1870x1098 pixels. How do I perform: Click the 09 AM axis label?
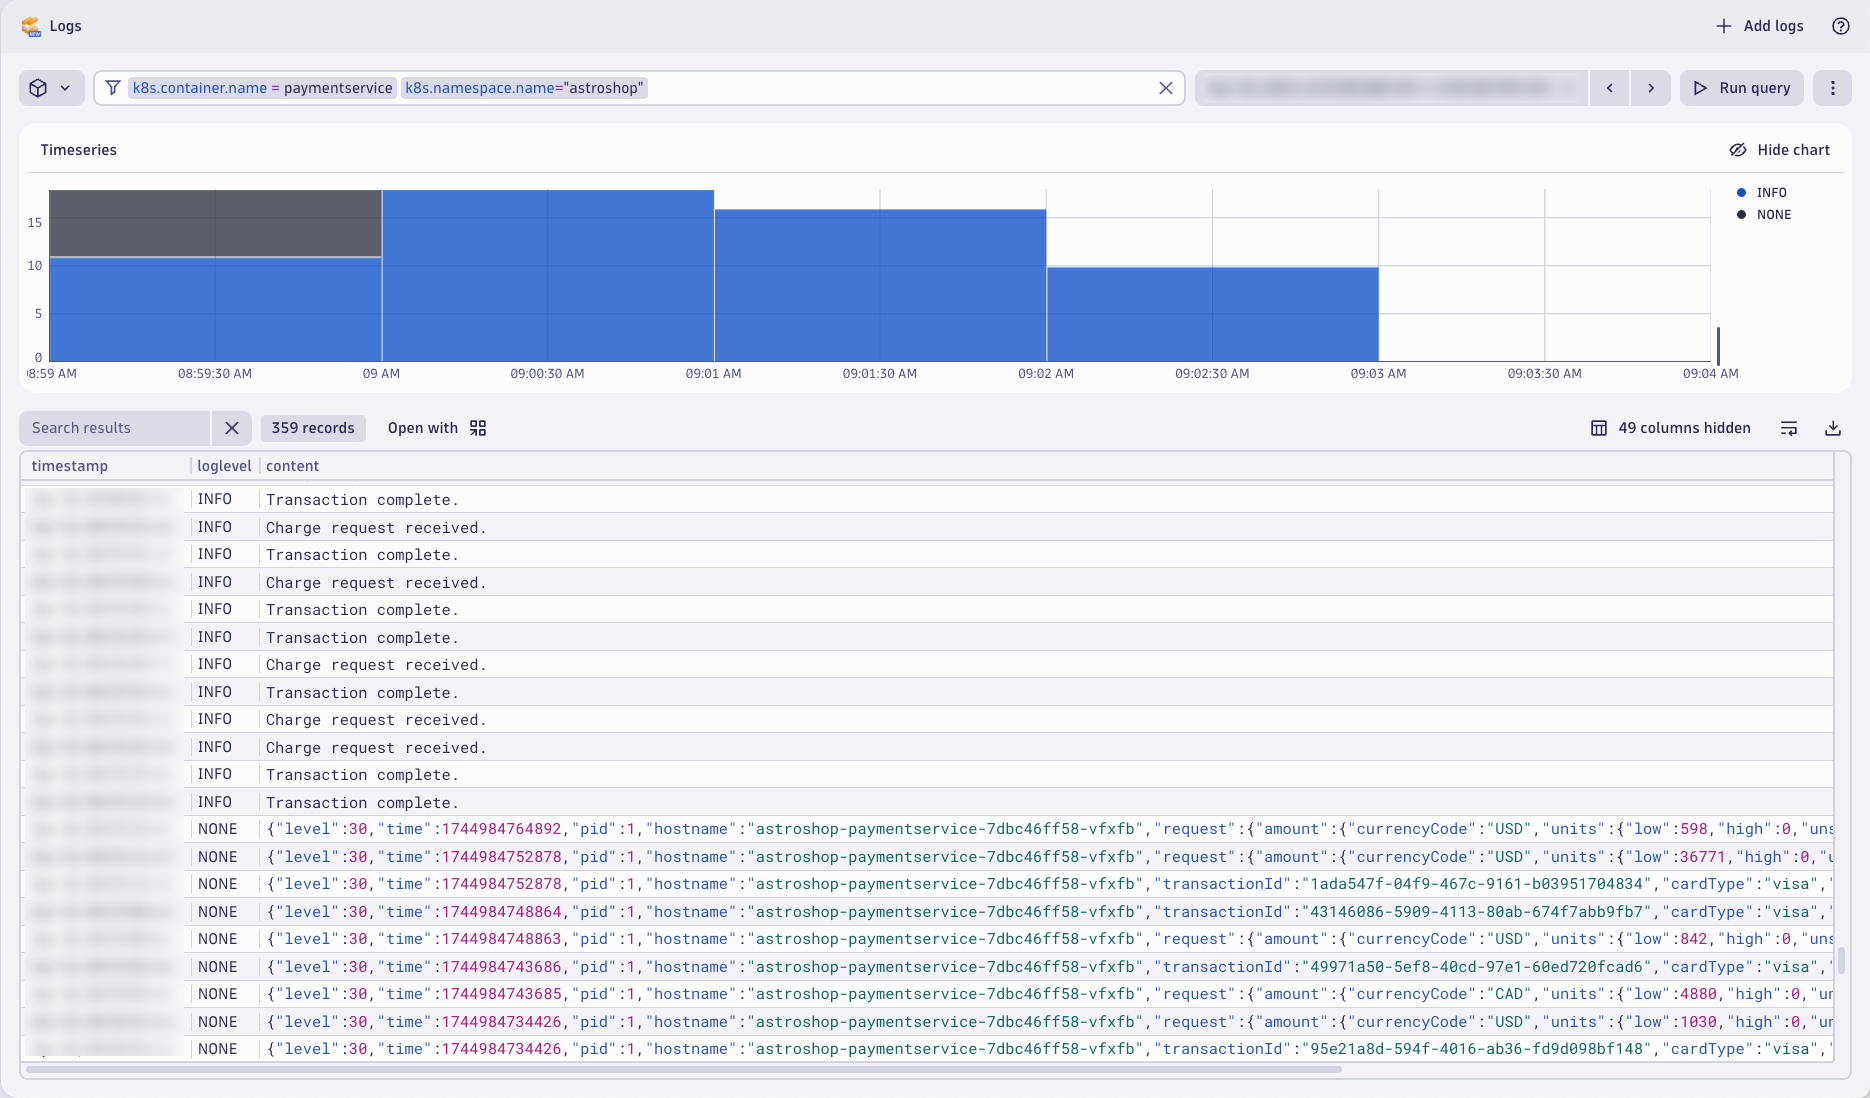pyautogui.click(x=381, y=373)
